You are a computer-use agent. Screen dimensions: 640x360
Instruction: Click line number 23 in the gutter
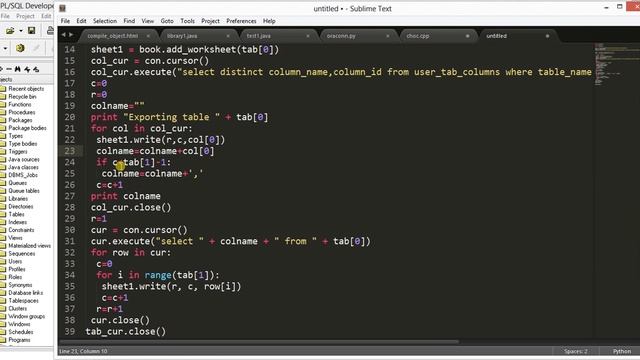click(x=70, y=151)
